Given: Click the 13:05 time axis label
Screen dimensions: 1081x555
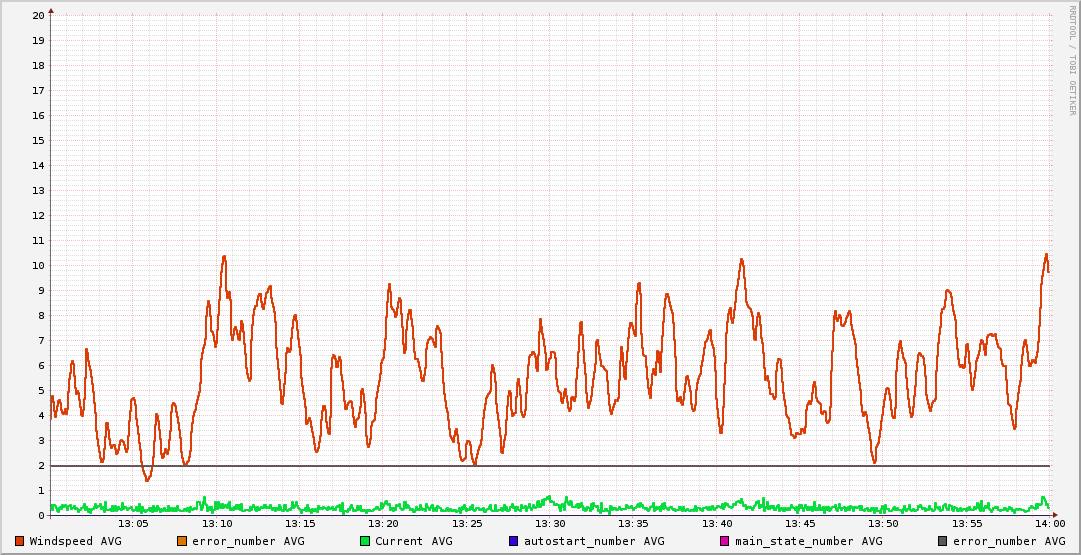Looking at the screenshot, I should (133, 524).
